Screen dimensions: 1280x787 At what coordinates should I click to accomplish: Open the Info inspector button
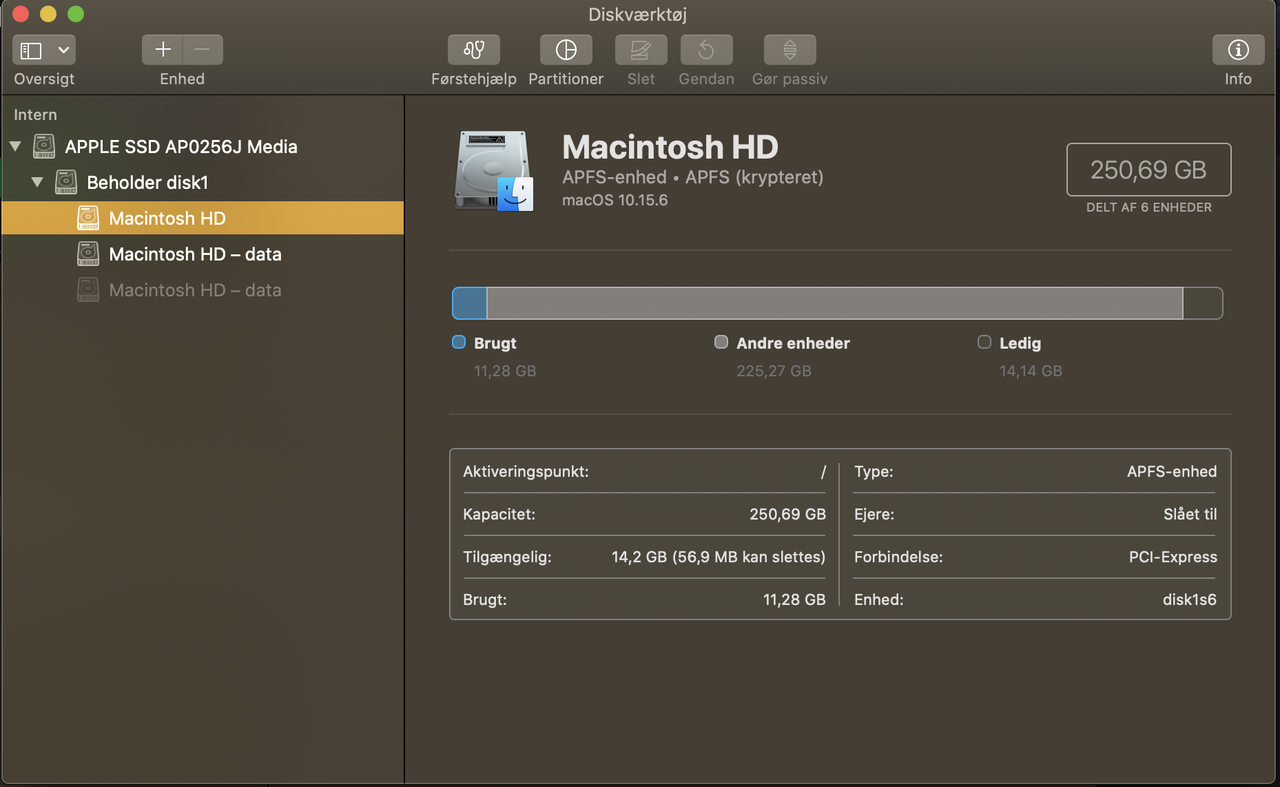coord(1238,50)
